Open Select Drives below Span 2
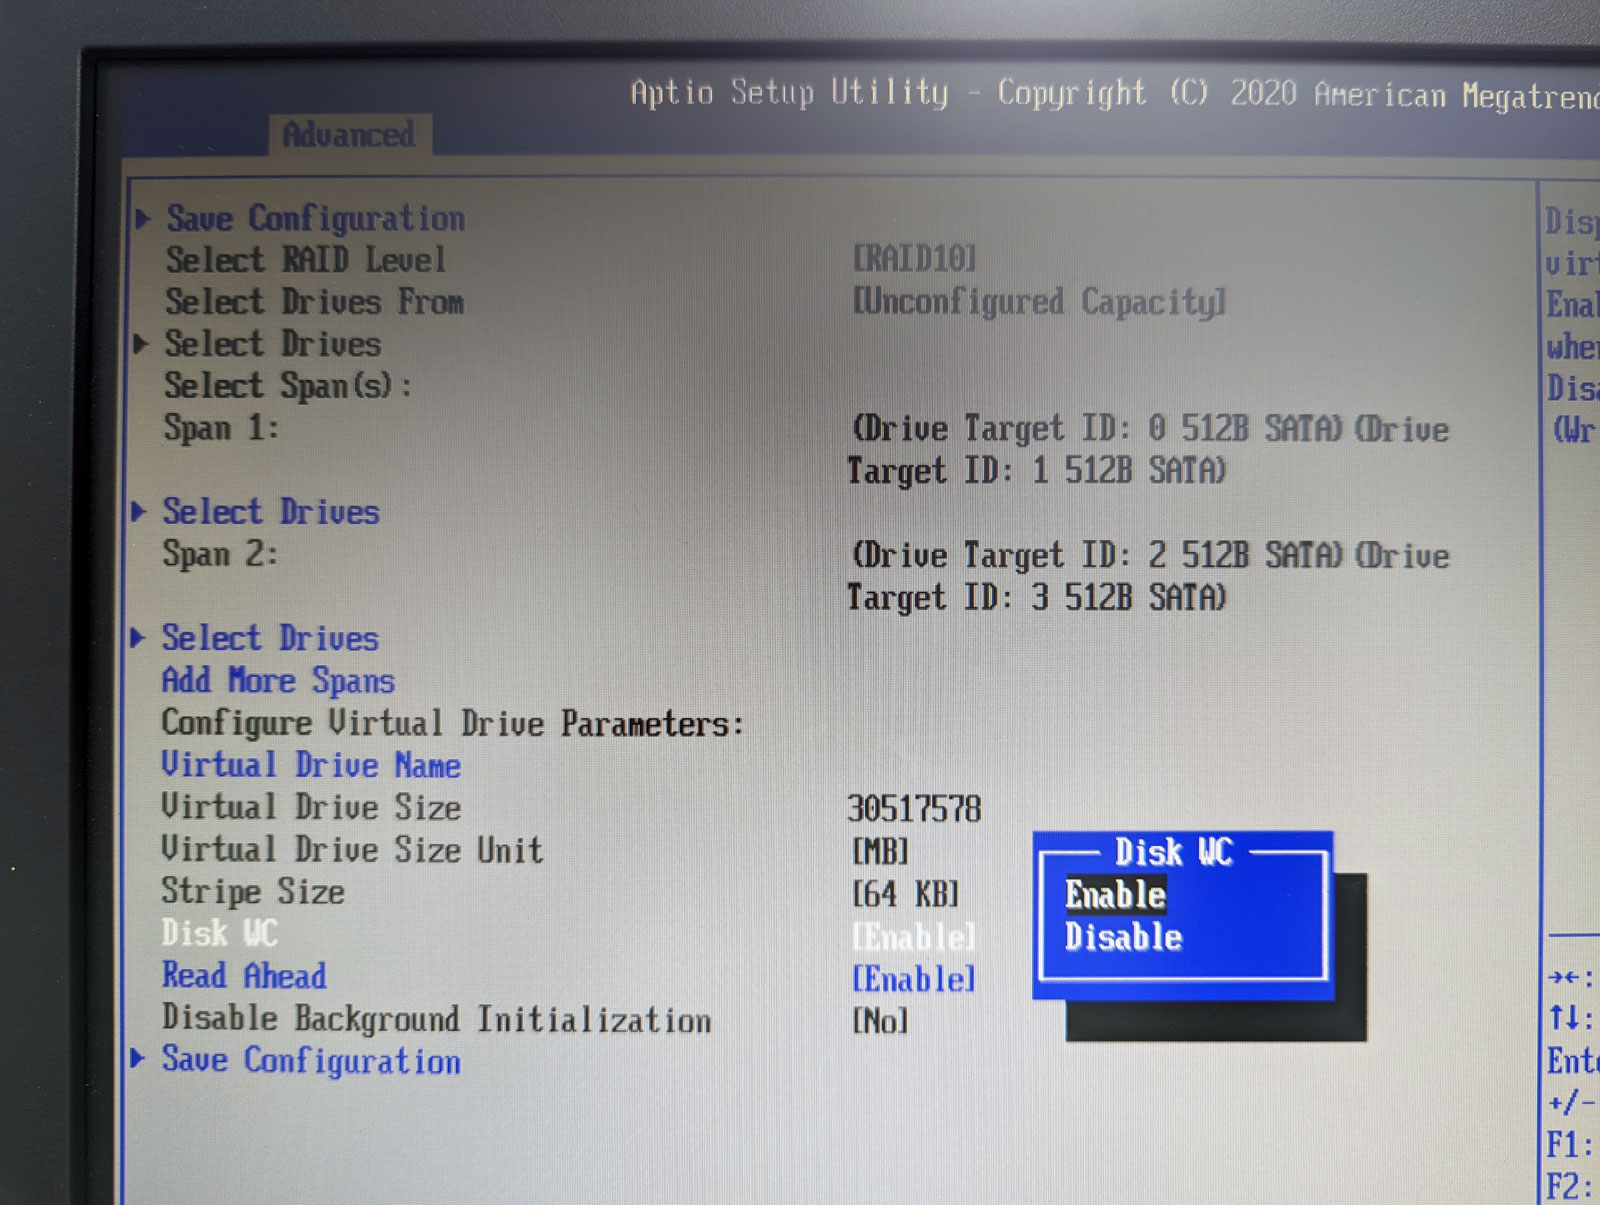This screenshot has width=1600, height=1205. [x=270, y=638]
